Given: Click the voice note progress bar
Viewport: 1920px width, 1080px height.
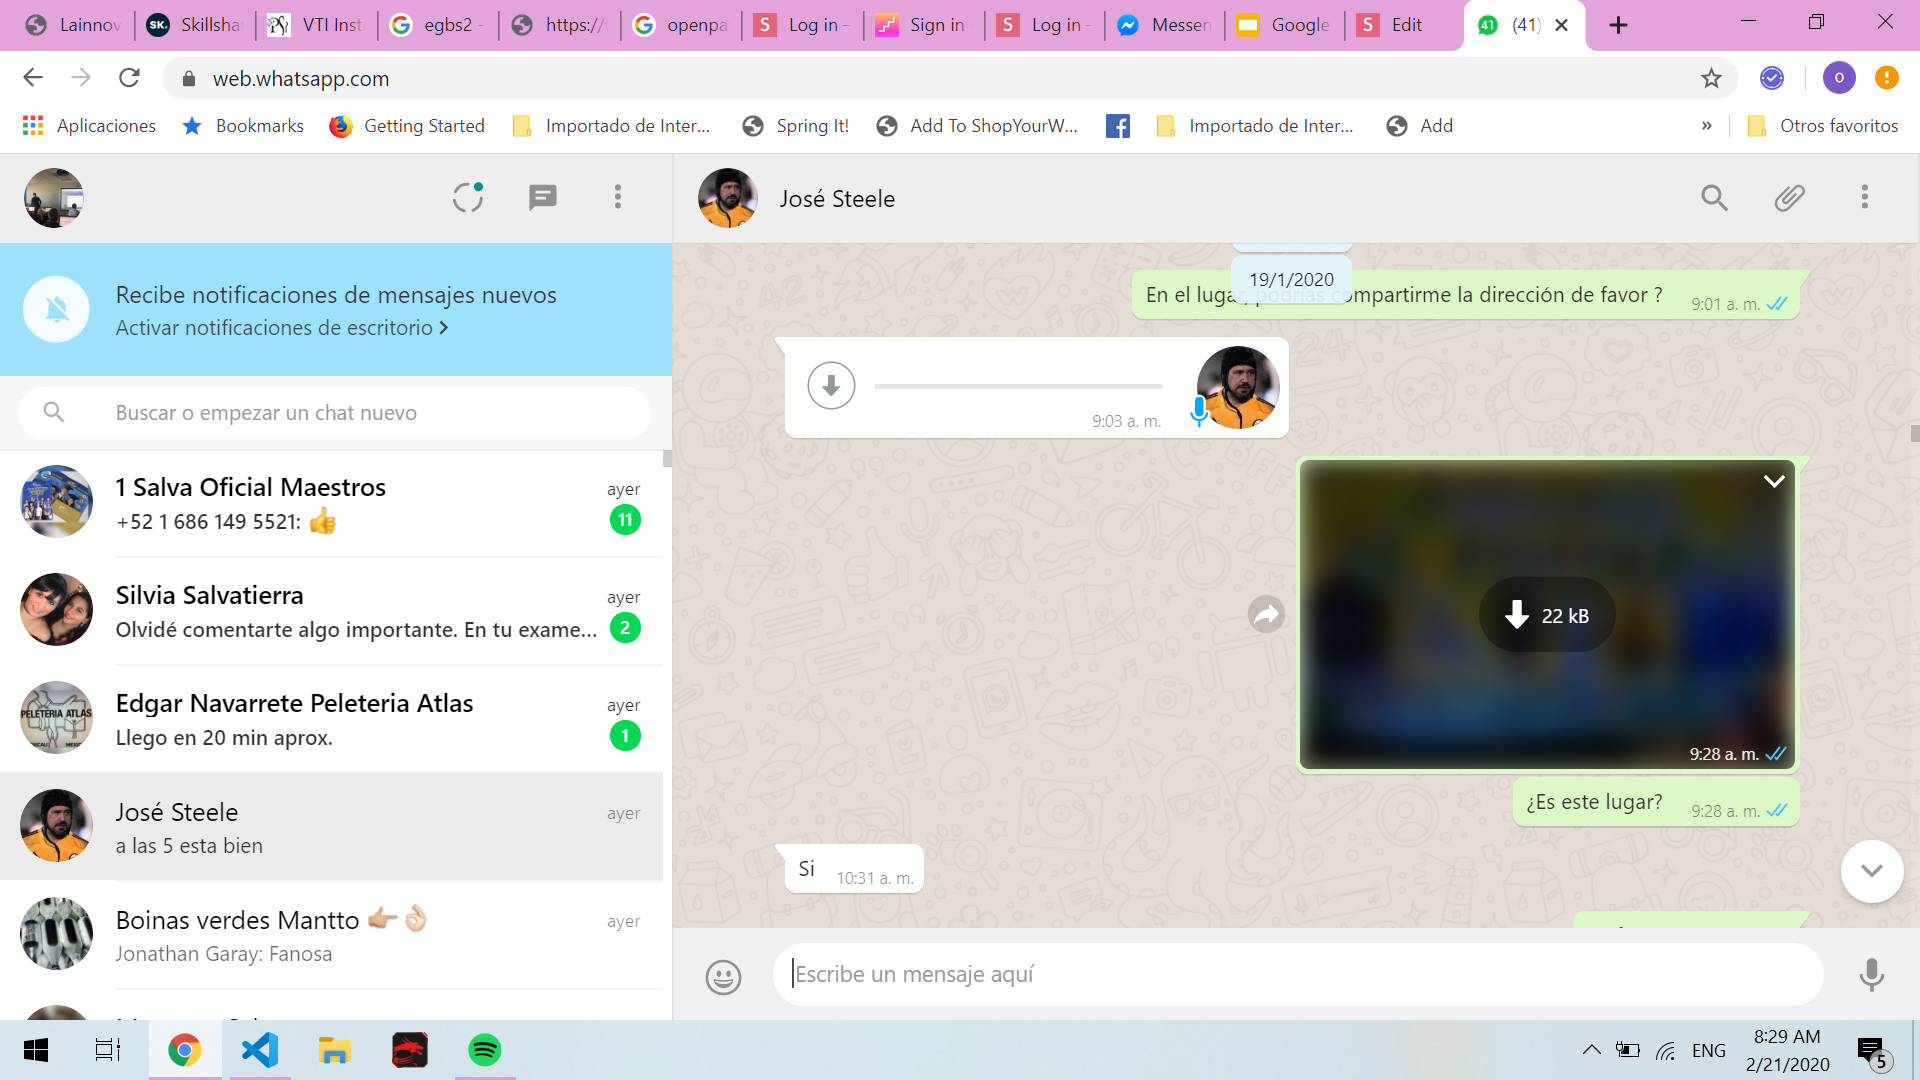Looking at the screenshot, I should click(x=1018, y=386).
